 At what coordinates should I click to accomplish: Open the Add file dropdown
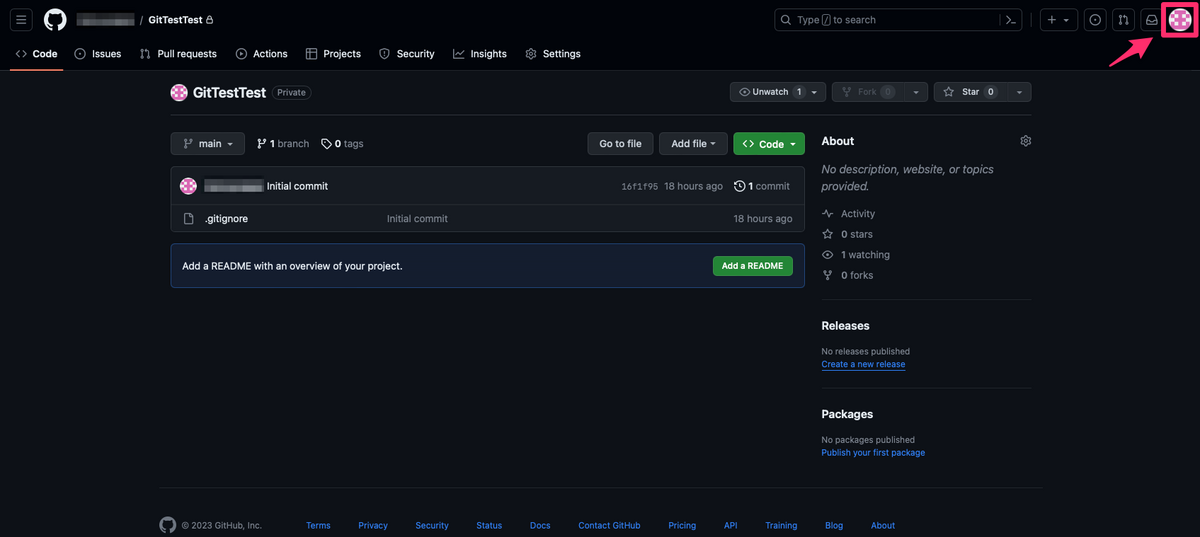coord(693,144)
